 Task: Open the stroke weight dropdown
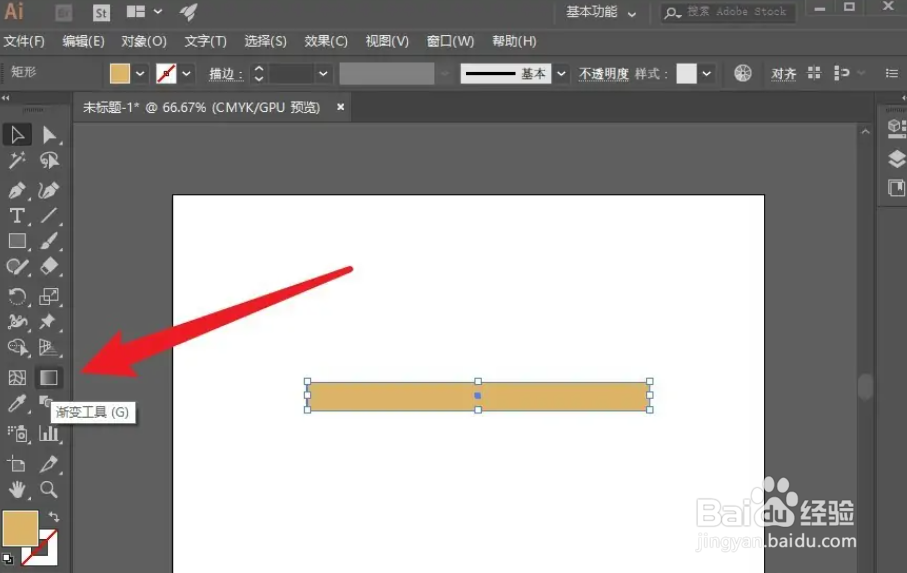323,73
